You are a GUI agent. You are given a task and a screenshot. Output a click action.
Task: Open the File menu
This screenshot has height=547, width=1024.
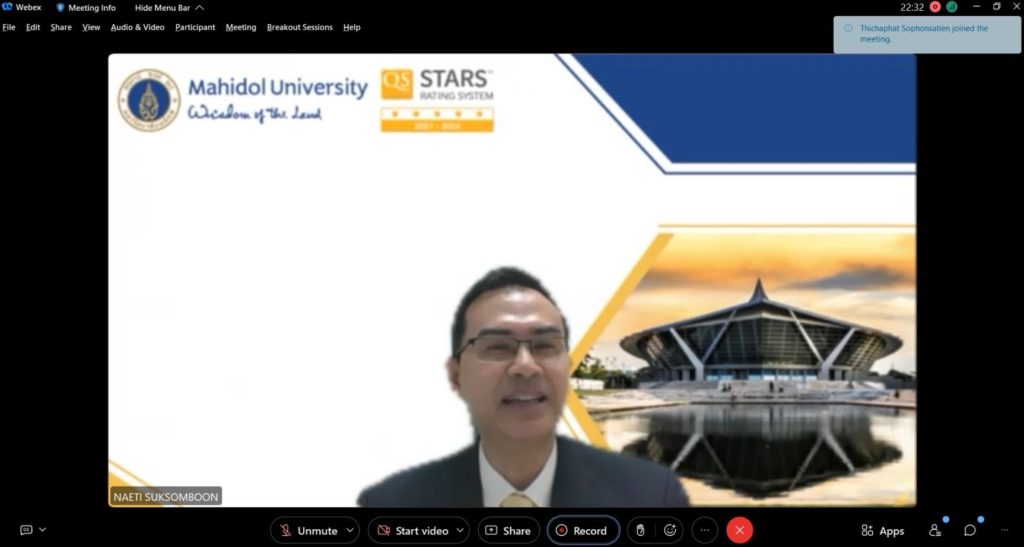[x=9, y=27]
